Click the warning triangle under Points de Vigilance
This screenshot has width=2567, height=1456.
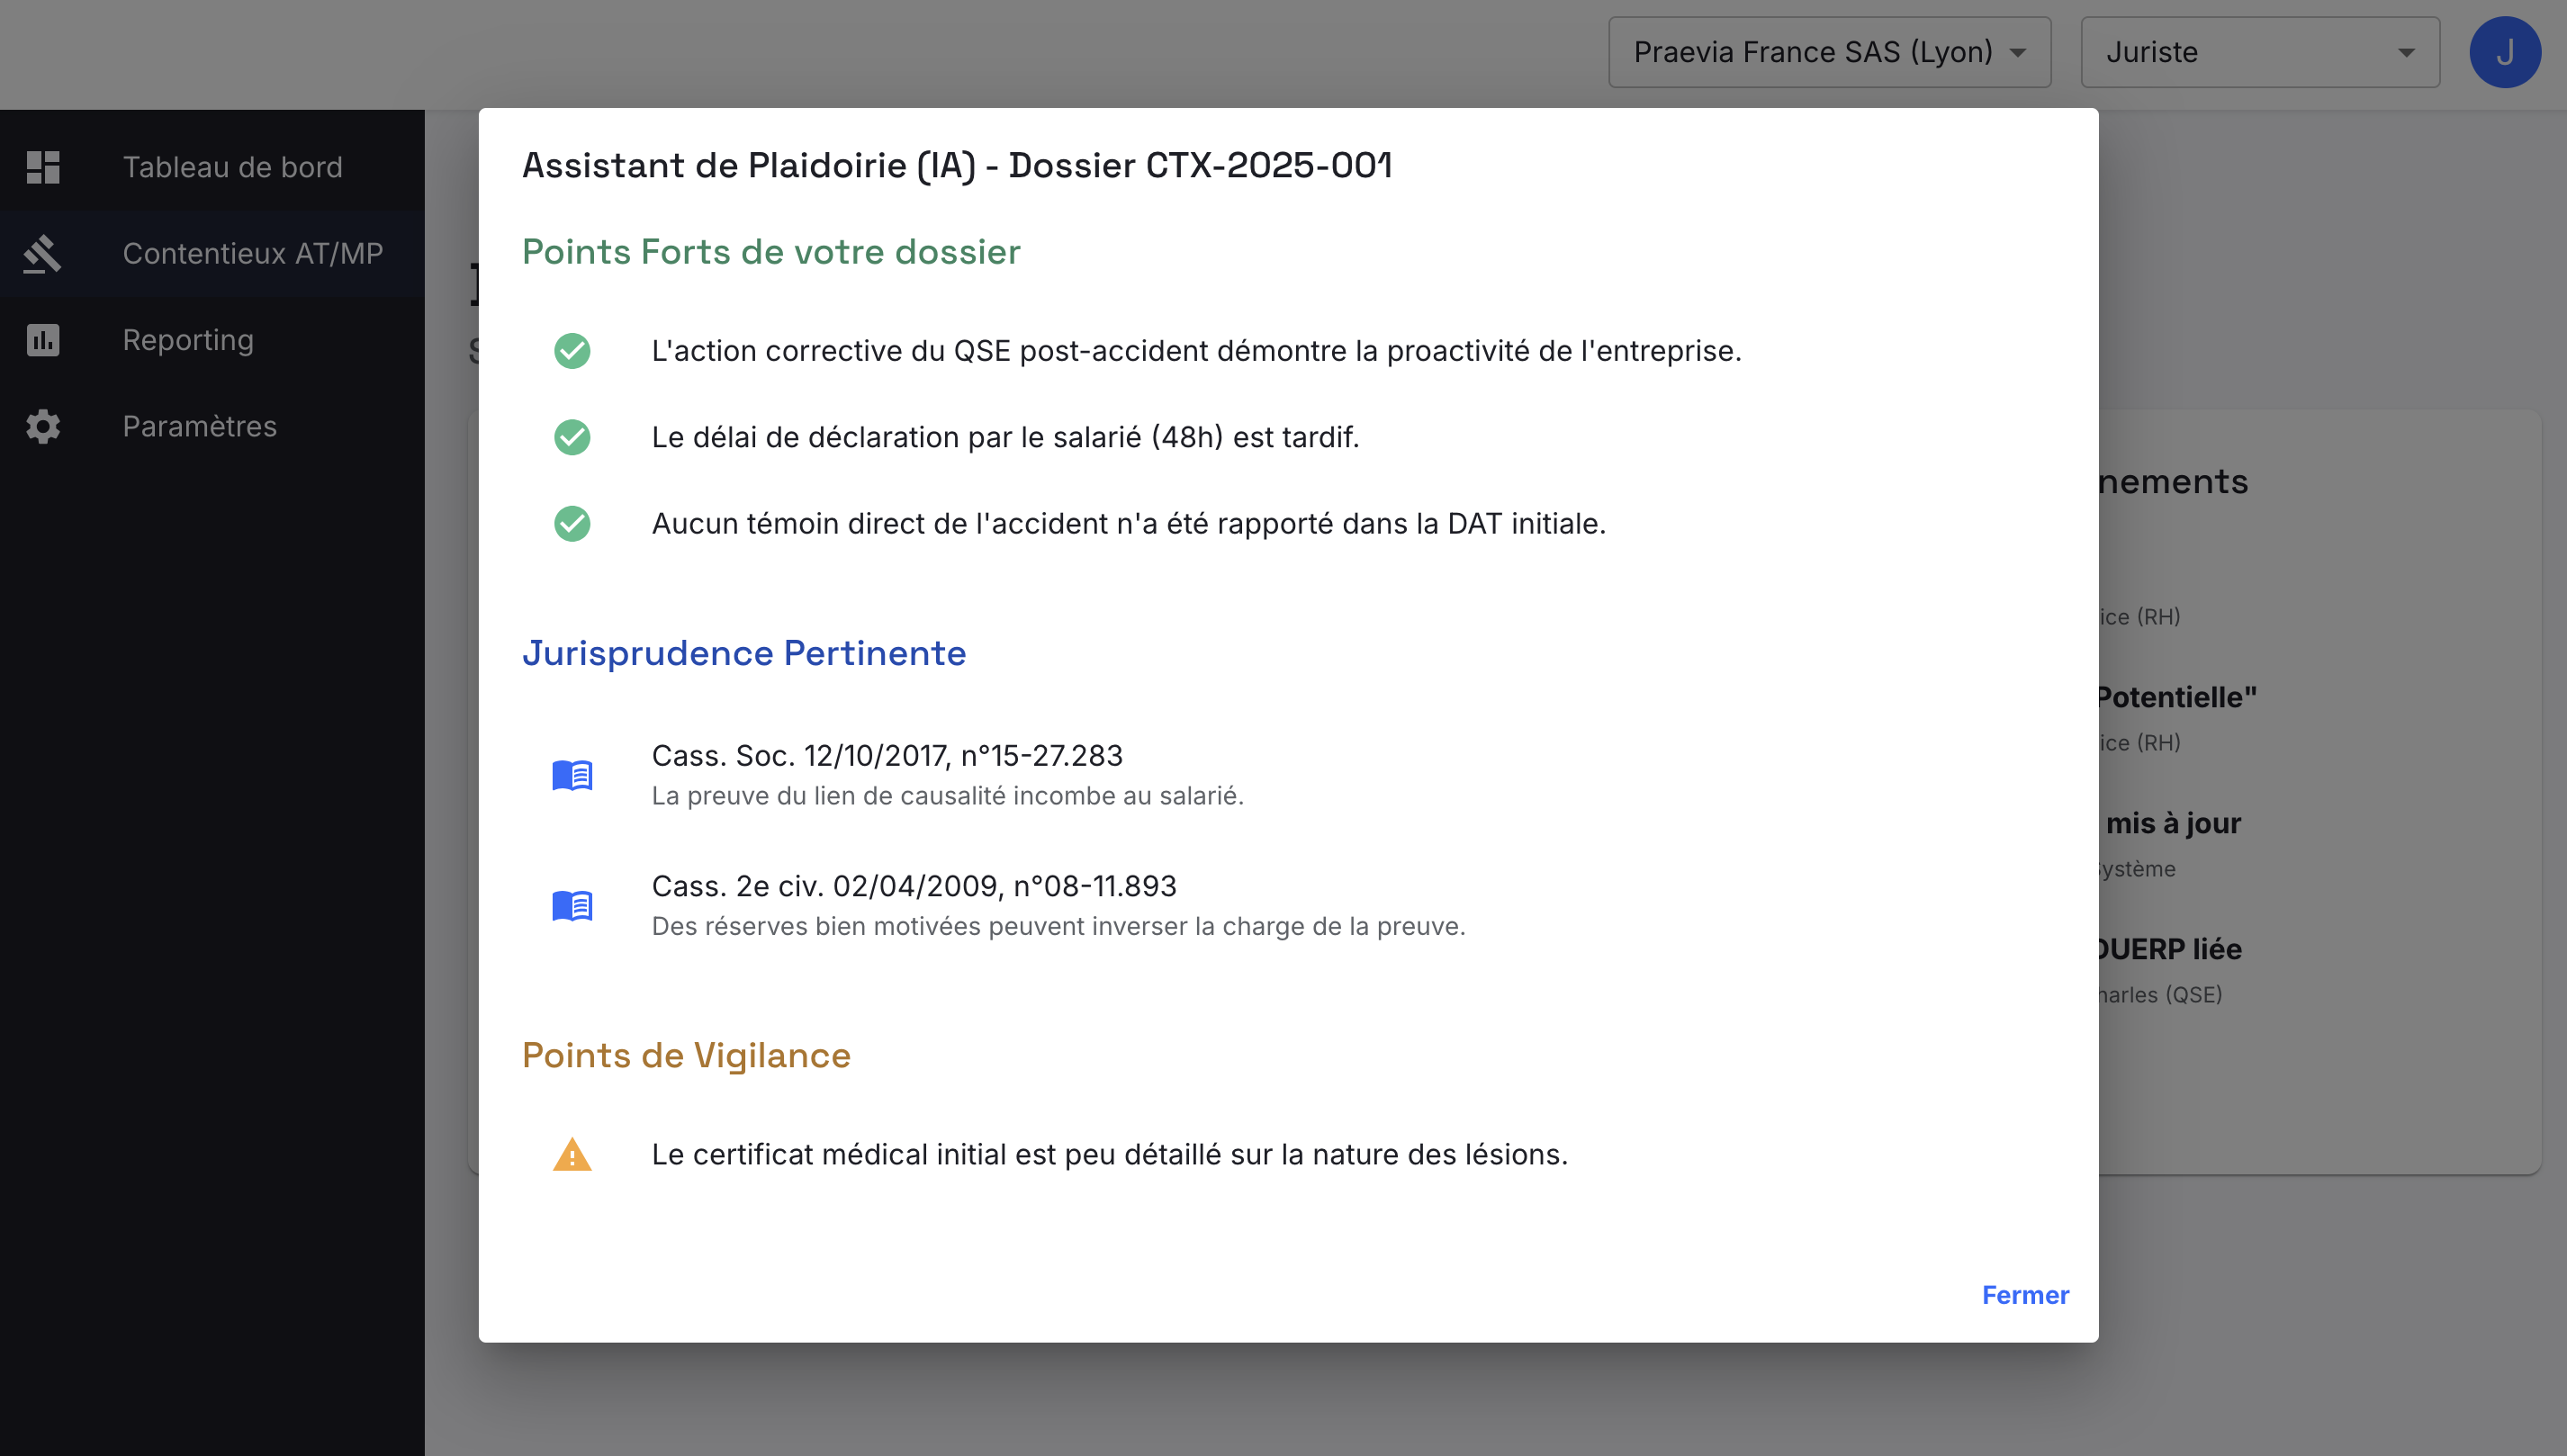tap(572, 1155)
